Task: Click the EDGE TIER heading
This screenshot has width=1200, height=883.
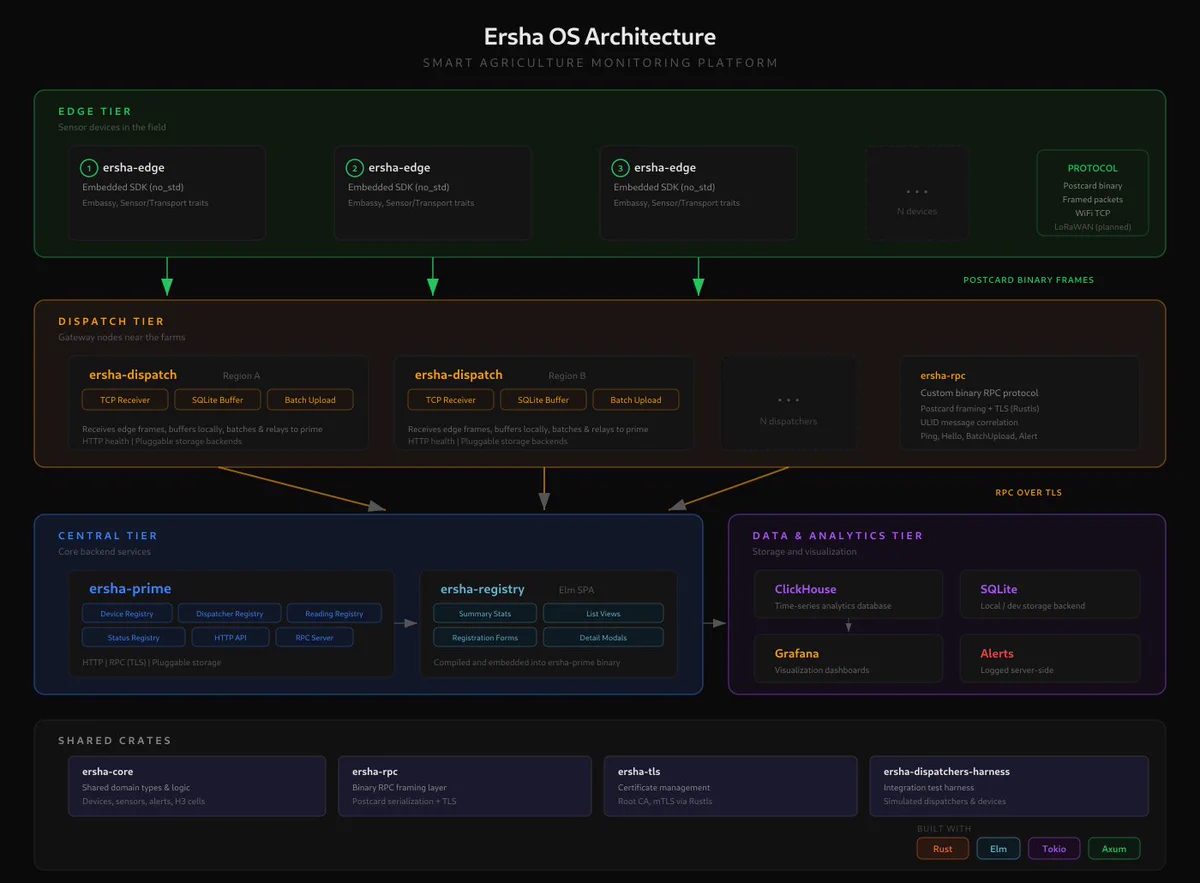Action: pyautogui.click(x=95, y=111)
